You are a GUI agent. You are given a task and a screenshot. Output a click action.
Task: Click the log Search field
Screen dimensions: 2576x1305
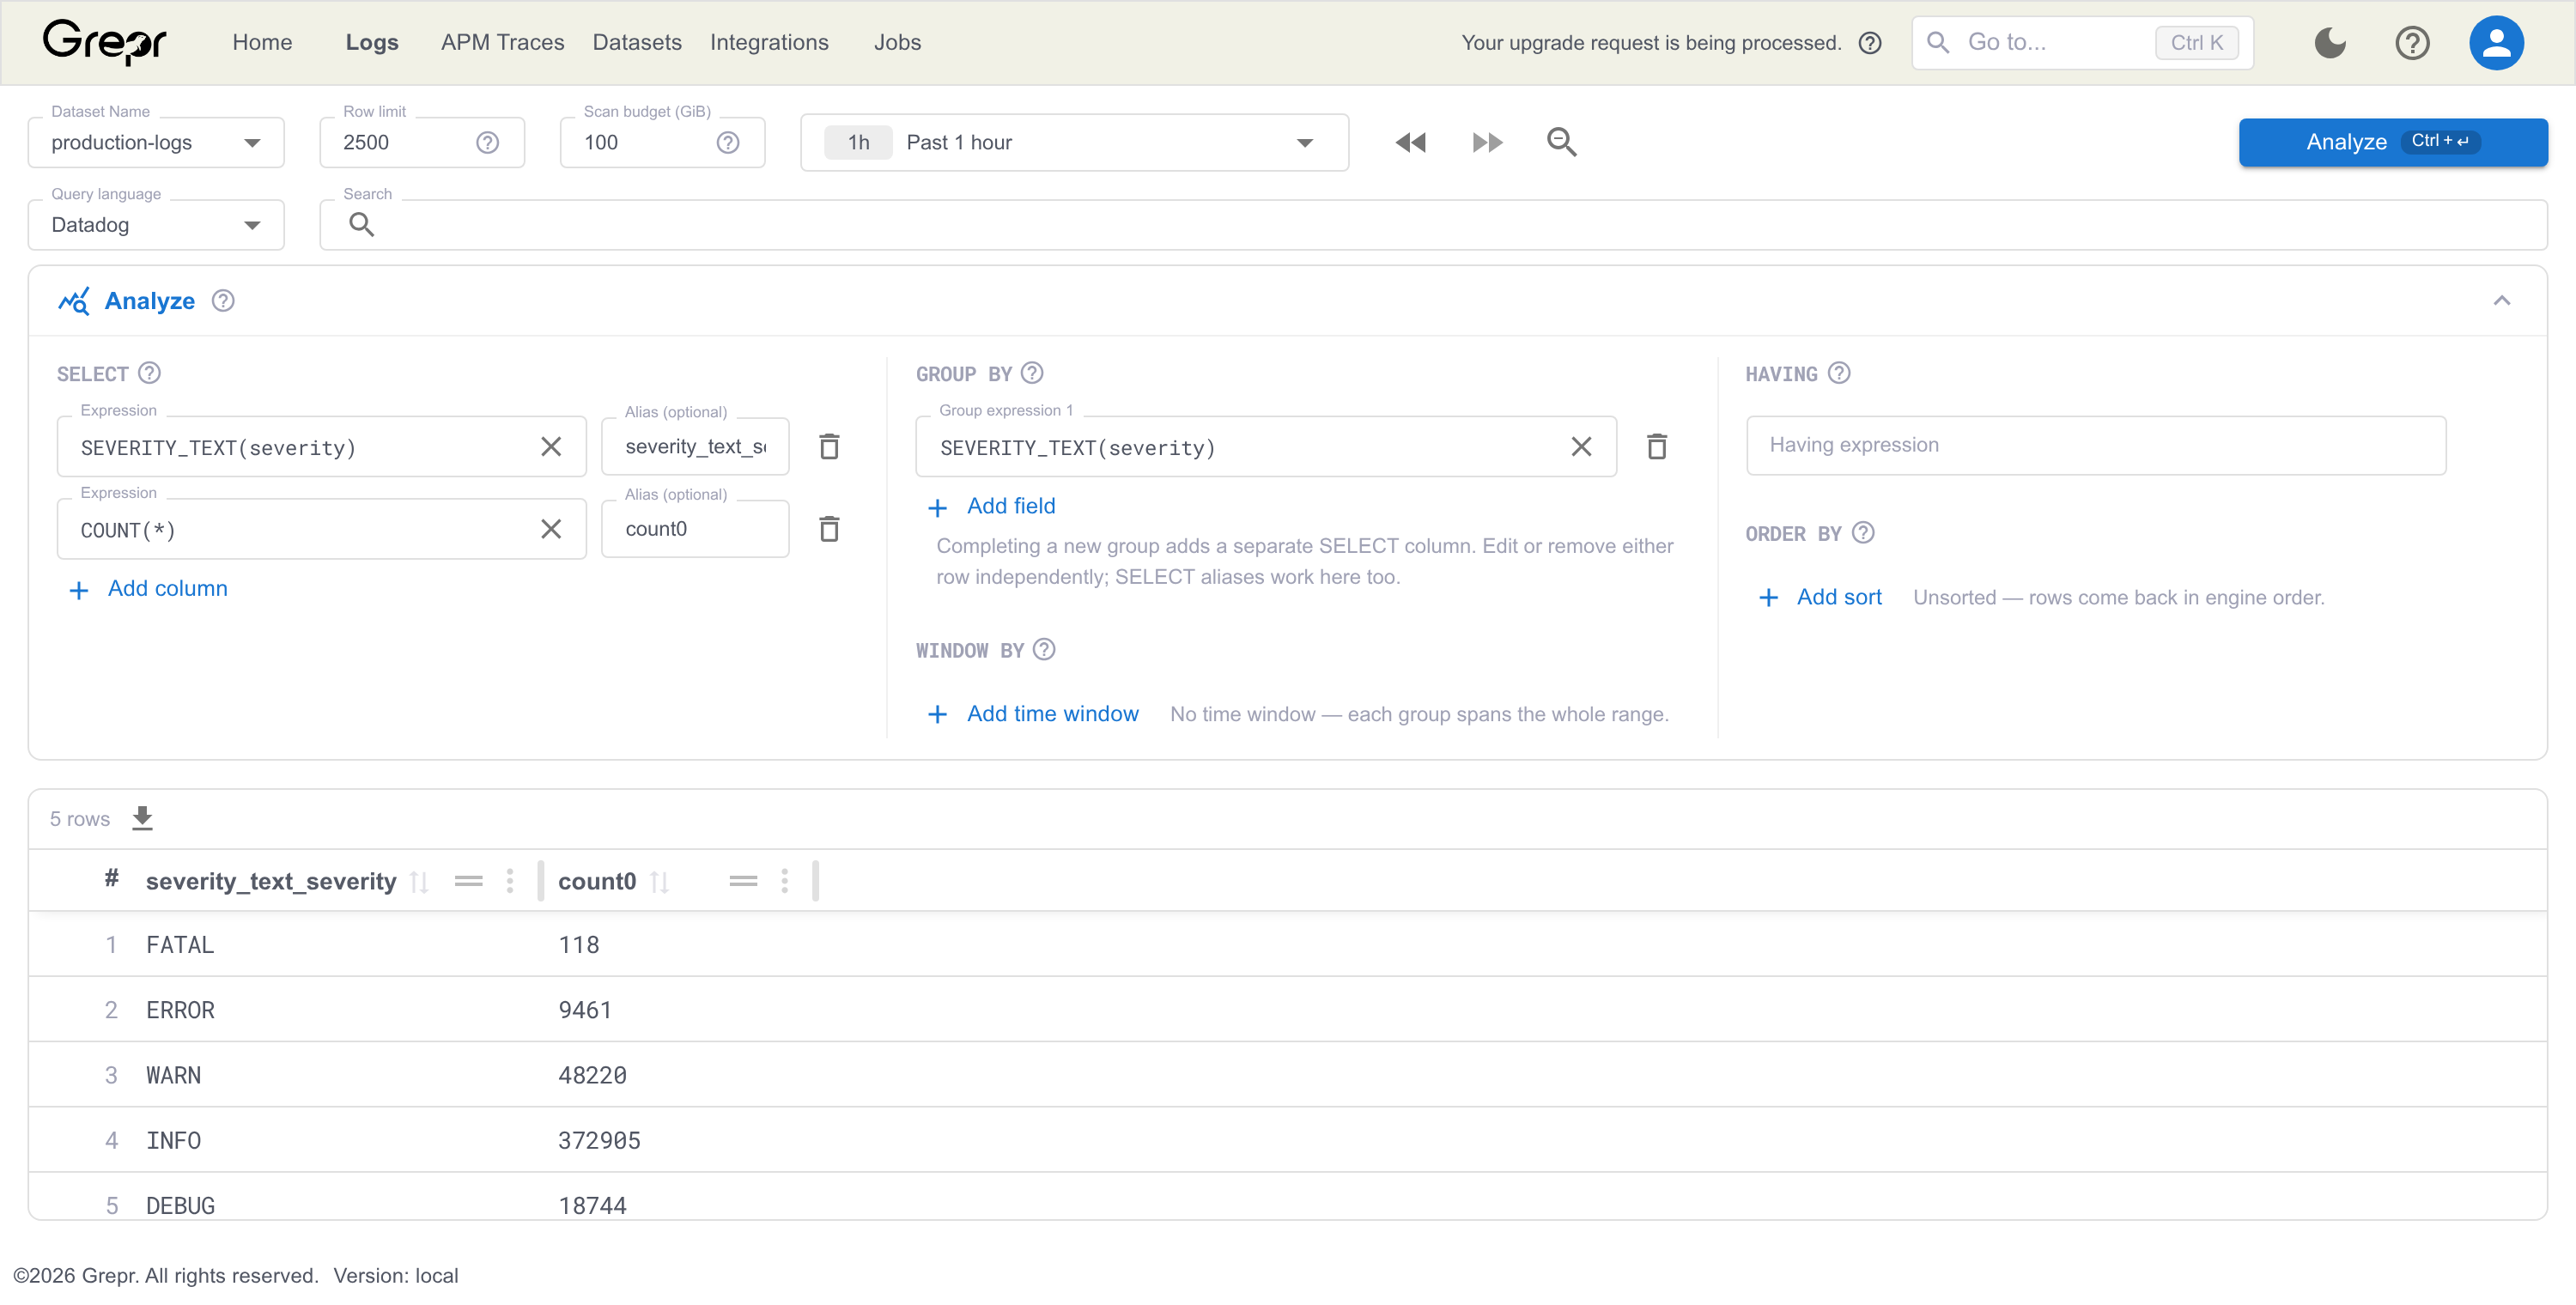coord(1433,225)
